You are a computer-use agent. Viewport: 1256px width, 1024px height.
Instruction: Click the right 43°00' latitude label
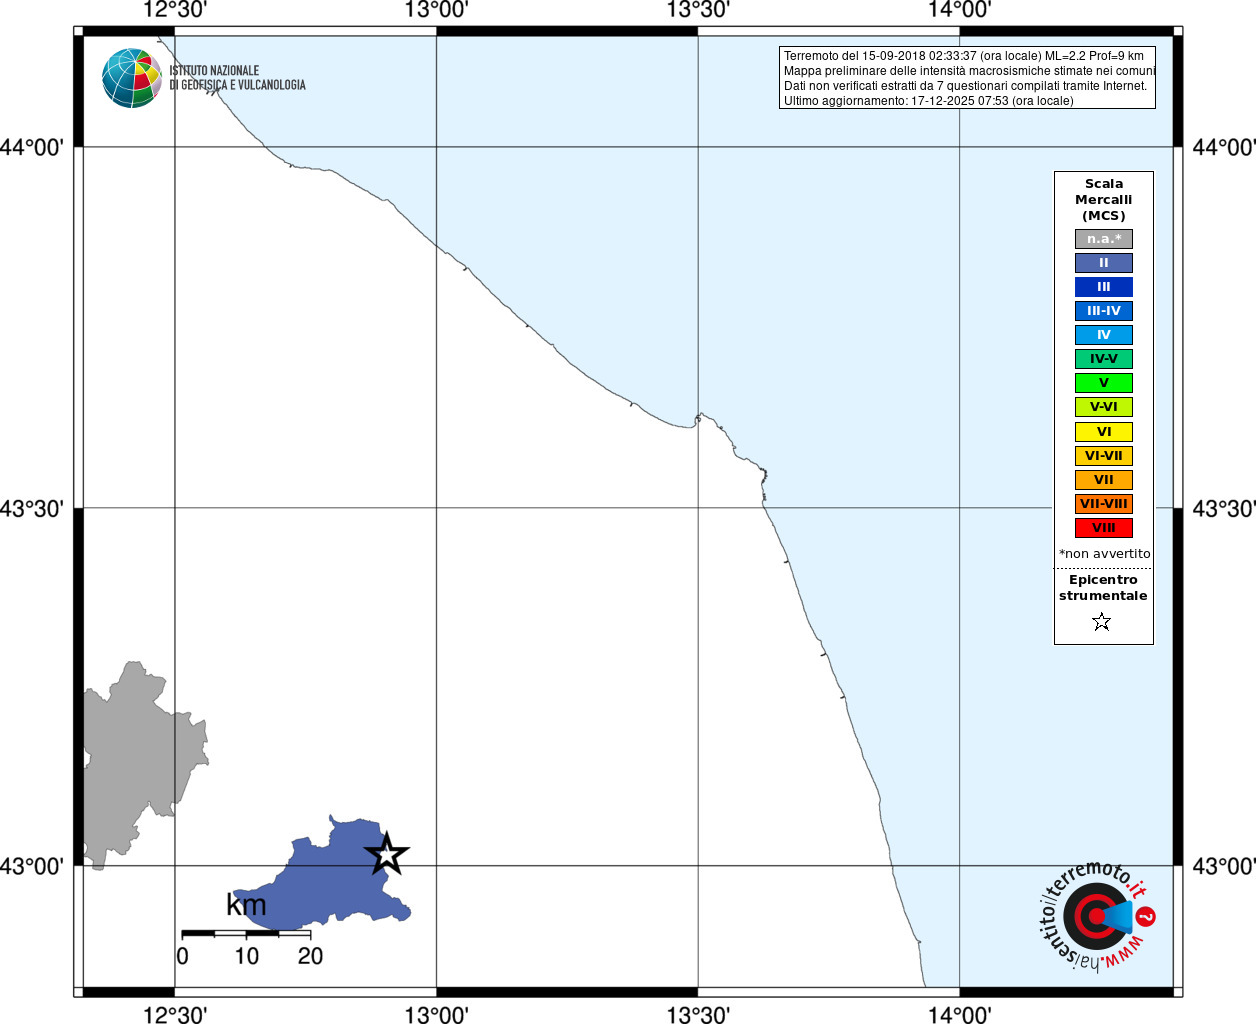point(1224,866)
